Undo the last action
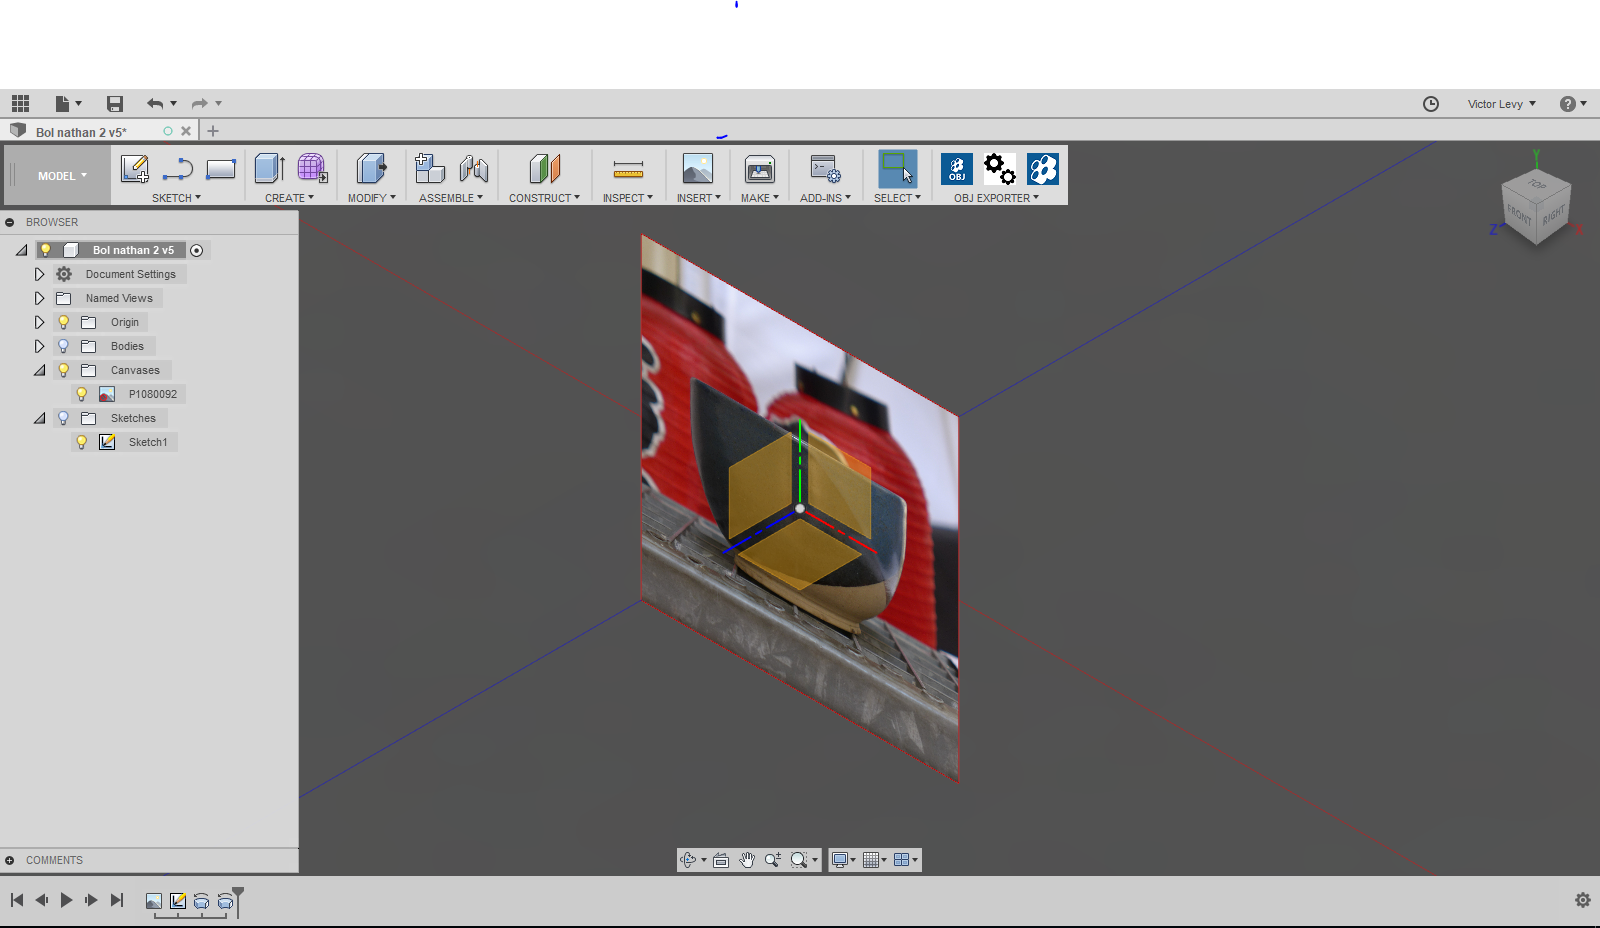Image resolution: width=1600 pixels, height=928 pixels. pos(154,103)
